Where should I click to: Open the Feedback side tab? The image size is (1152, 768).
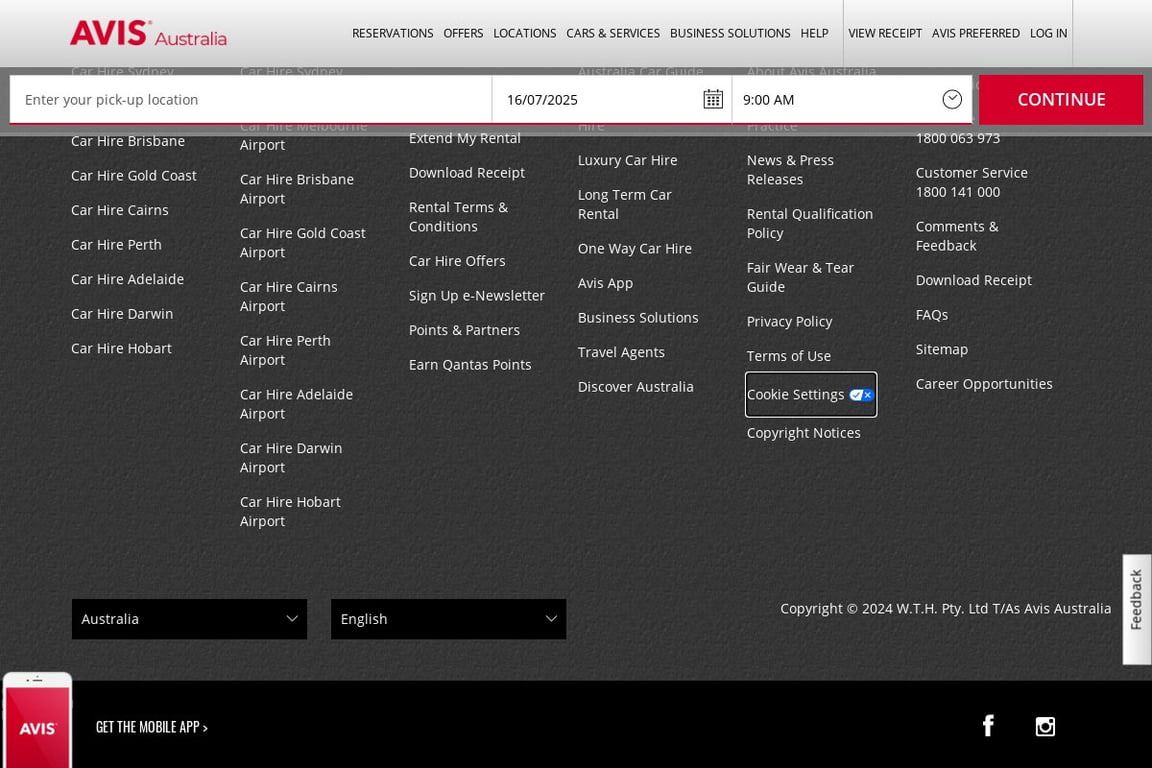[1137, 609]
